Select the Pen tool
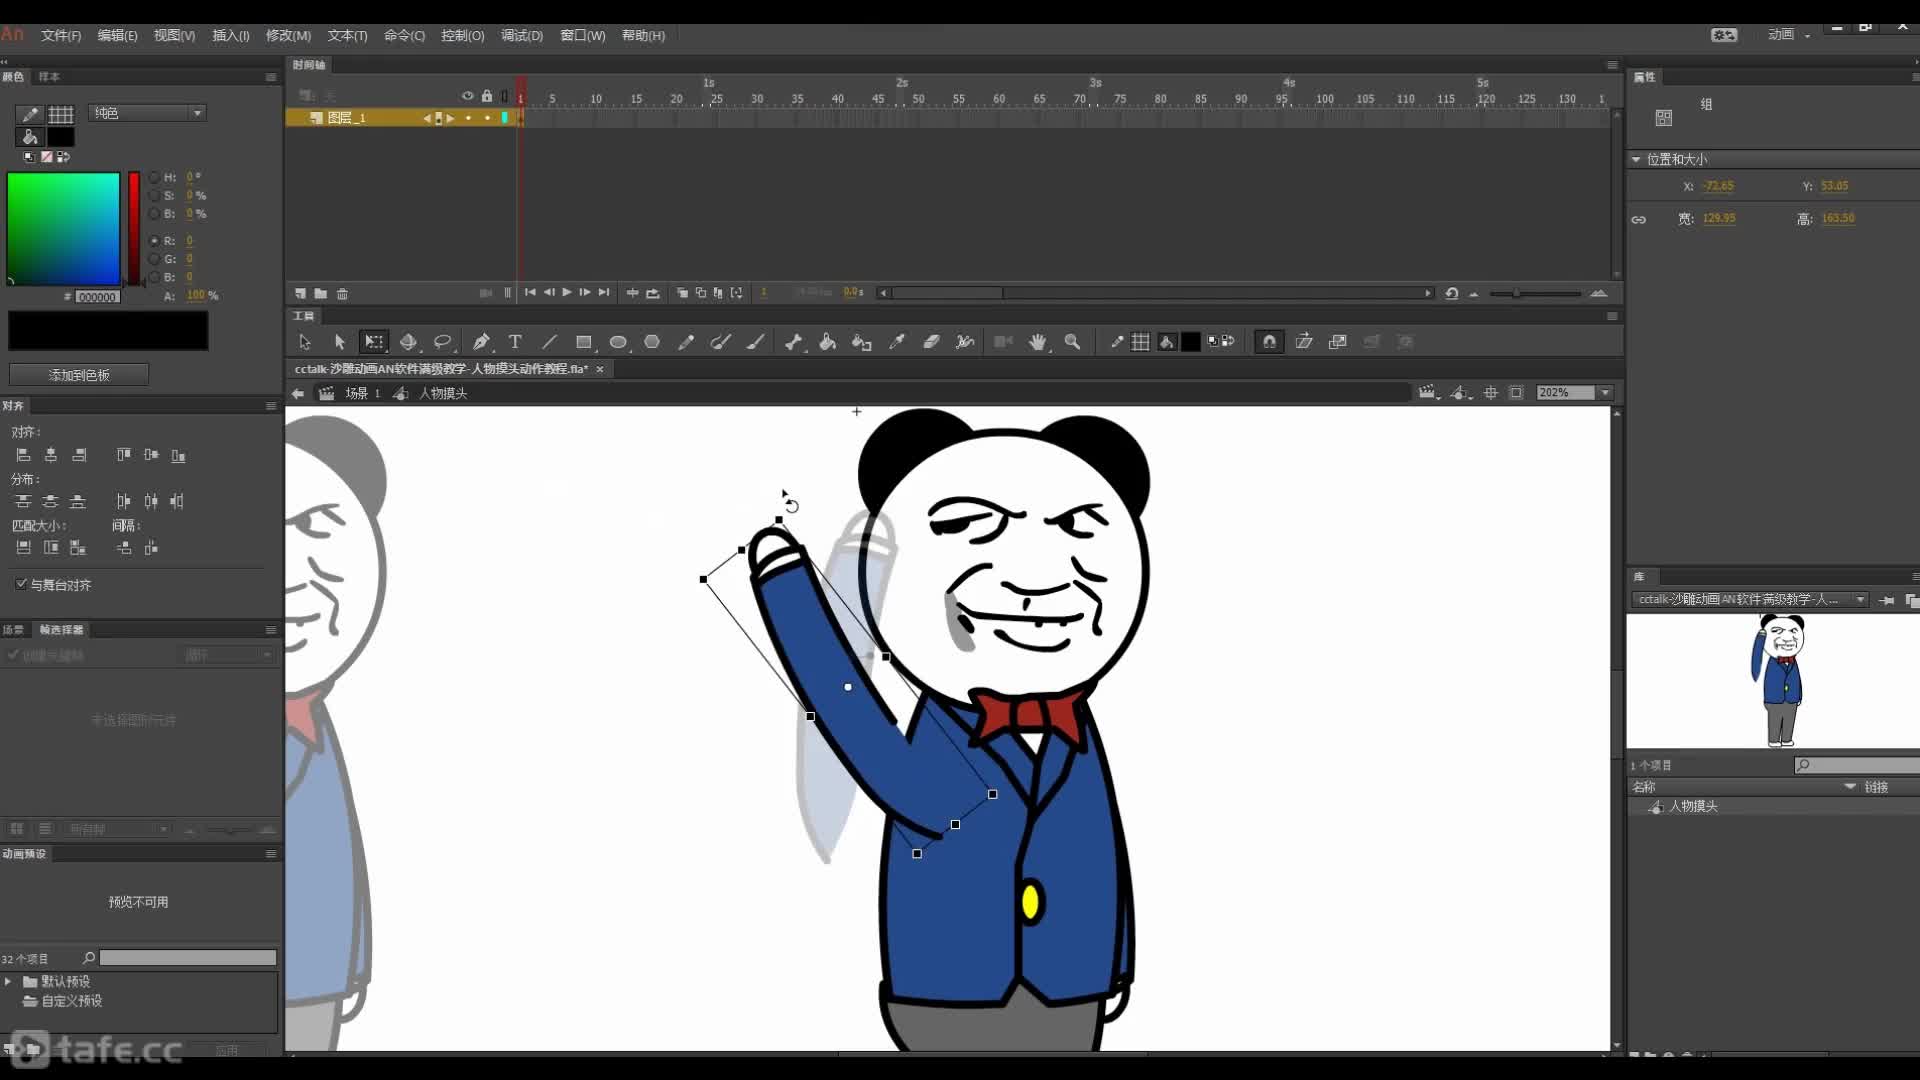 pos(481,342)
